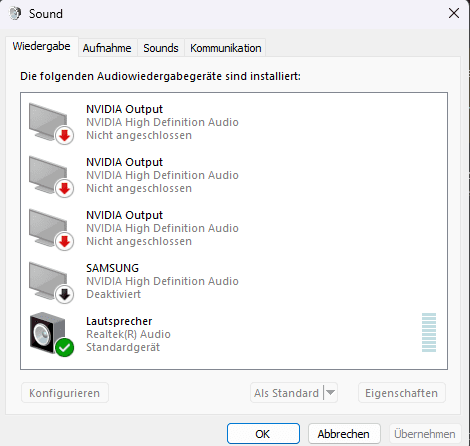Switch to the Aufnahme tab
470x446 pixels.
coord(107,48)
